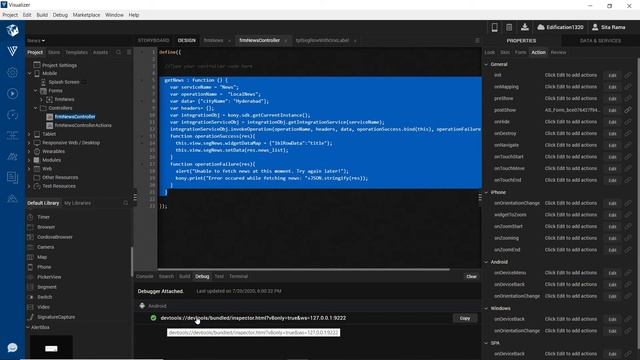Click the link icon for the init action

coord(628,75)
